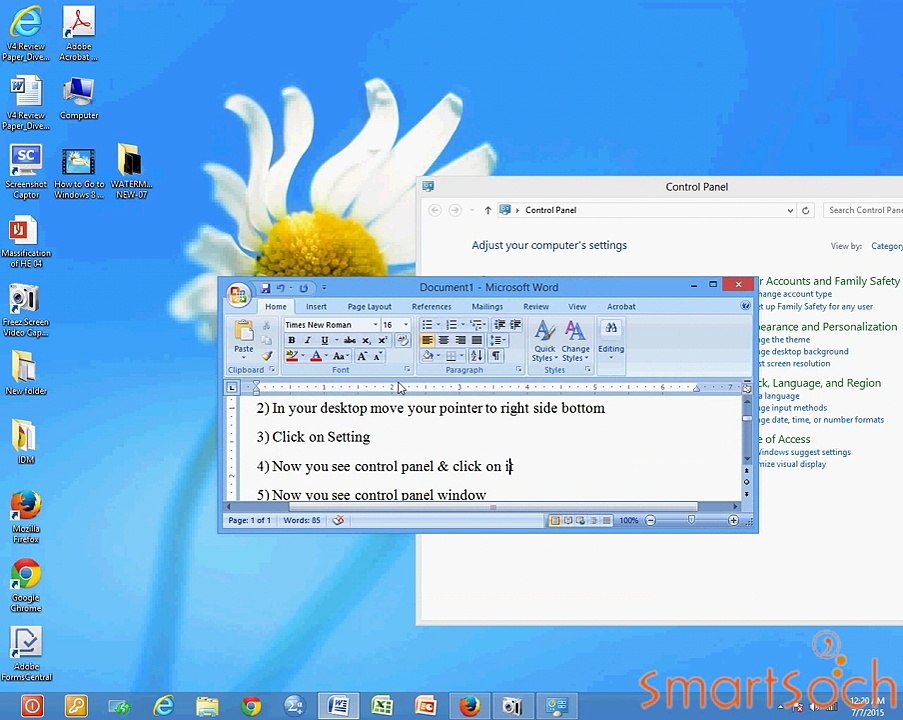
Task: Click Control Panel Up arrow button
Action: pyautogui.click(x=488, y=210)
